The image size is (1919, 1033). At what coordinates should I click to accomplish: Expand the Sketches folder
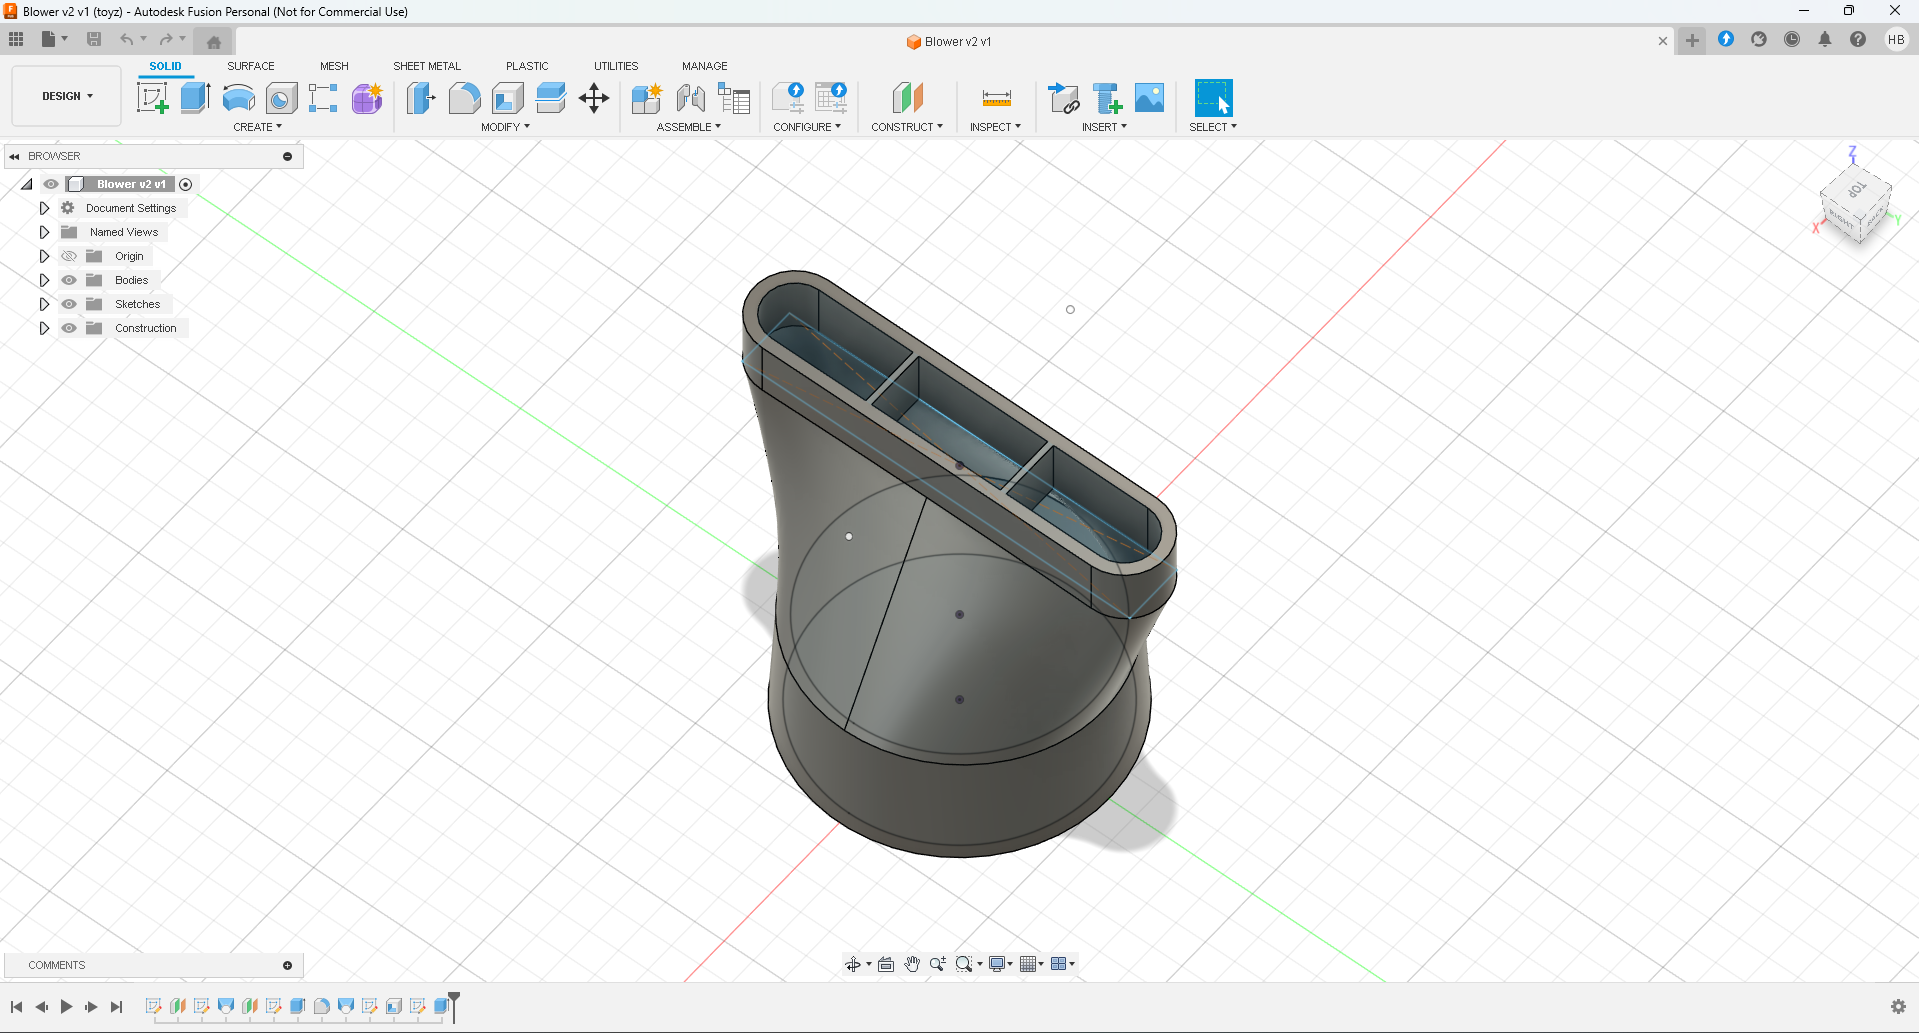(x=44, y=304)
